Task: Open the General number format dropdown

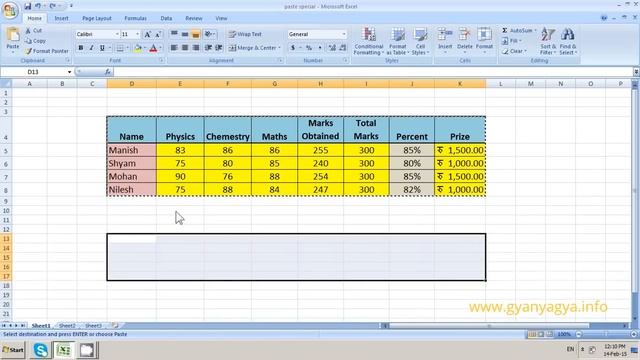Action: tap(344, 34)
